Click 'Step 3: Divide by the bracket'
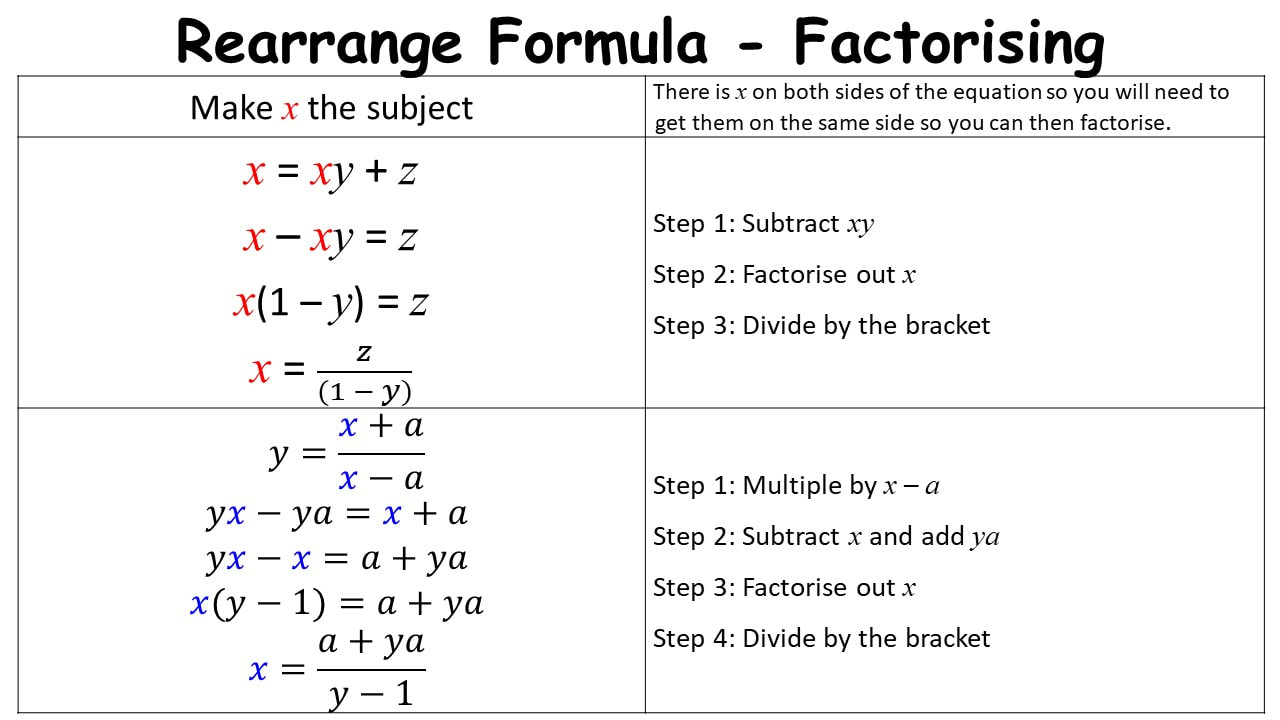 821,326
